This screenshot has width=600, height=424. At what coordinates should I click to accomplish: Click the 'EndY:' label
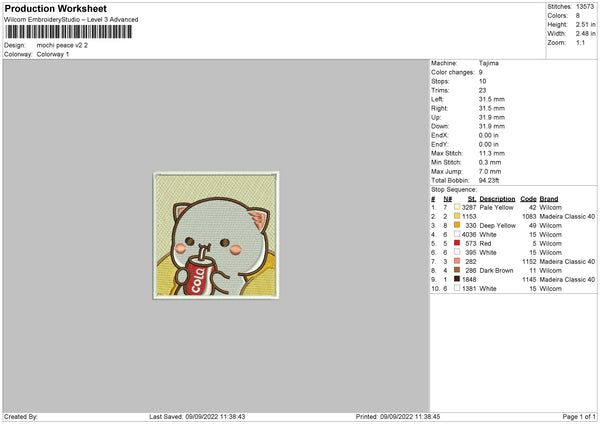440,144
